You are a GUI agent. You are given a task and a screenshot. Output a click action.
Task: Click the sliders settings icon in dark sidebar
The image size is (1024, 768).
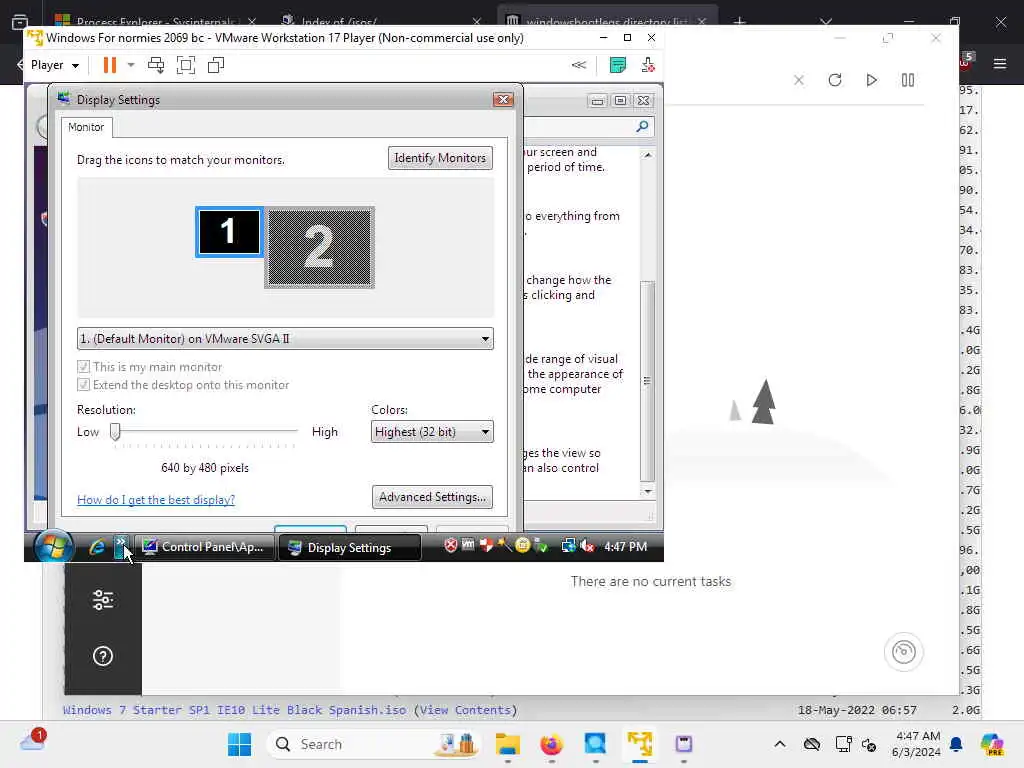(x=103, y=600)
